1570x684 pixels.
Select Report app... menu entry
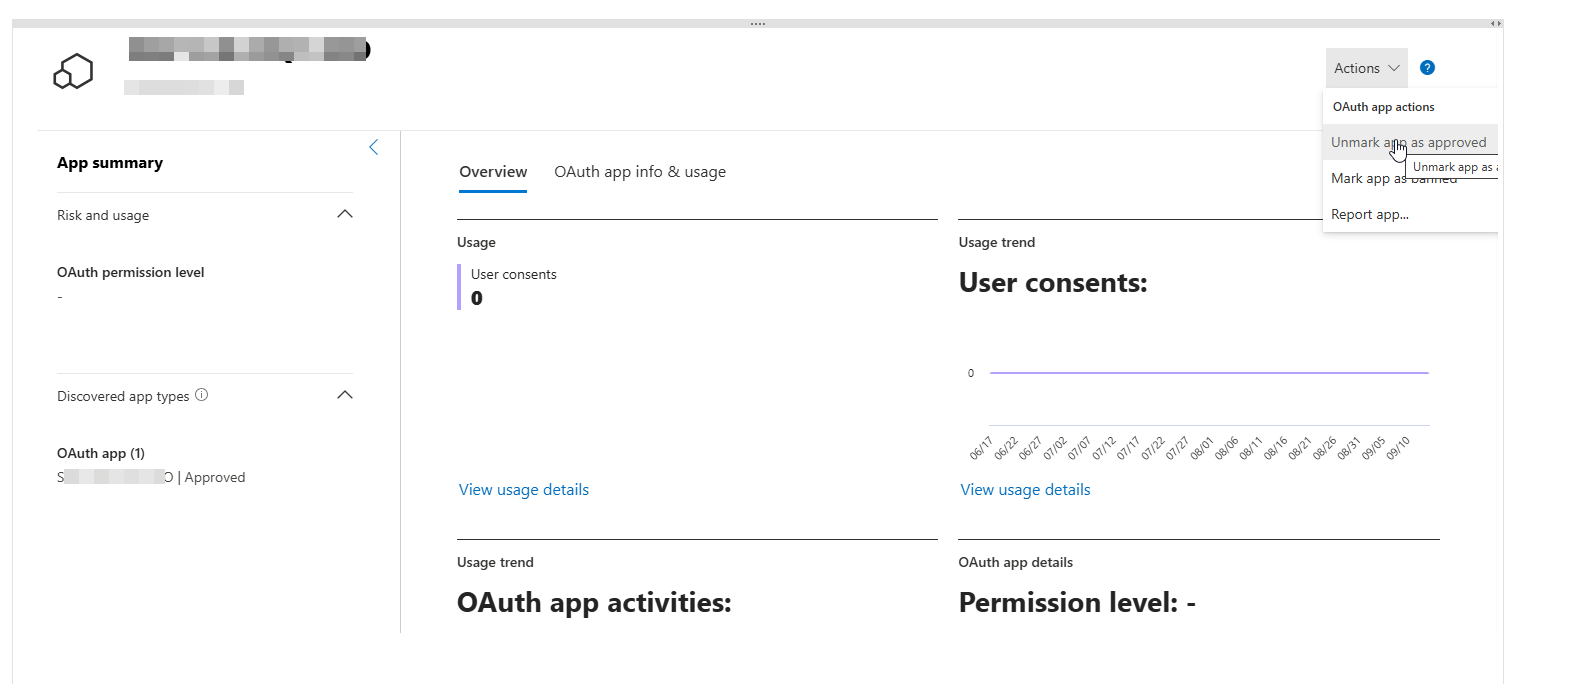coord(1370,214)
